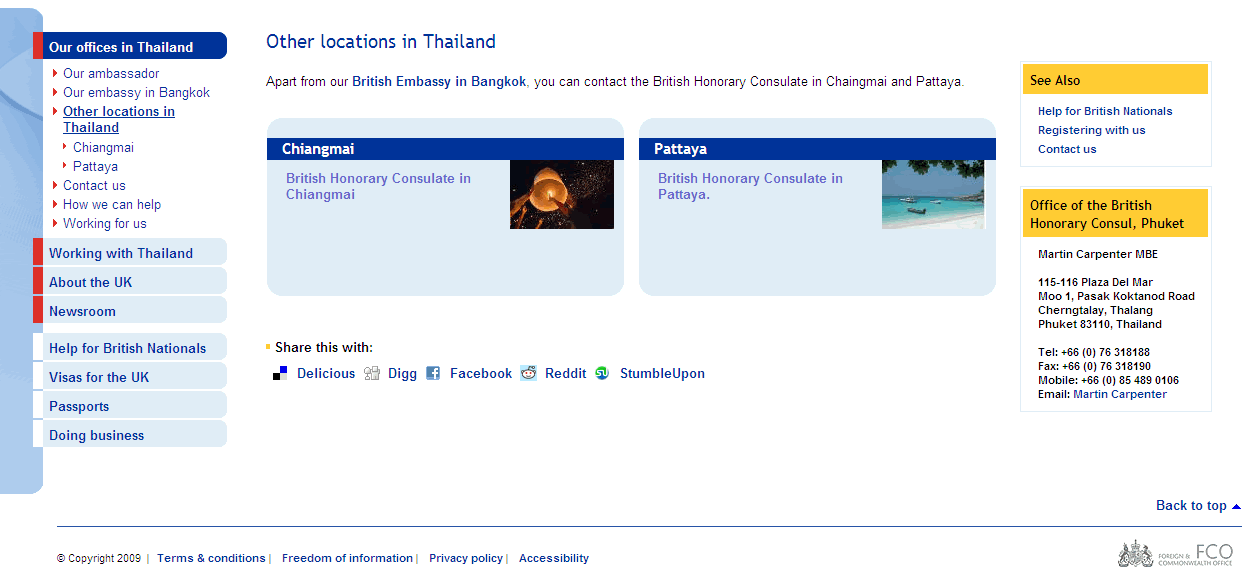1249x580 pixels.
Task: Open the British Embassy in Bangkok link
Action: point(439,82)
